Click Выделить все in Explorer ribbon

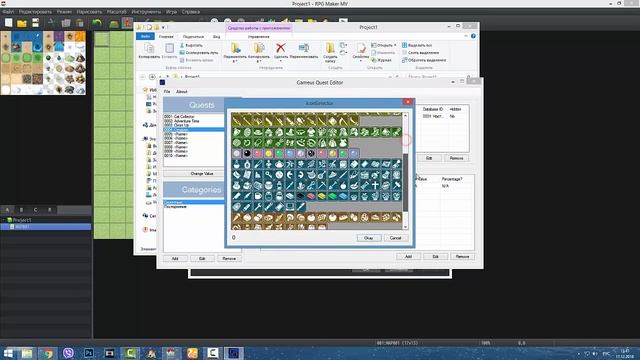point(416,45)
